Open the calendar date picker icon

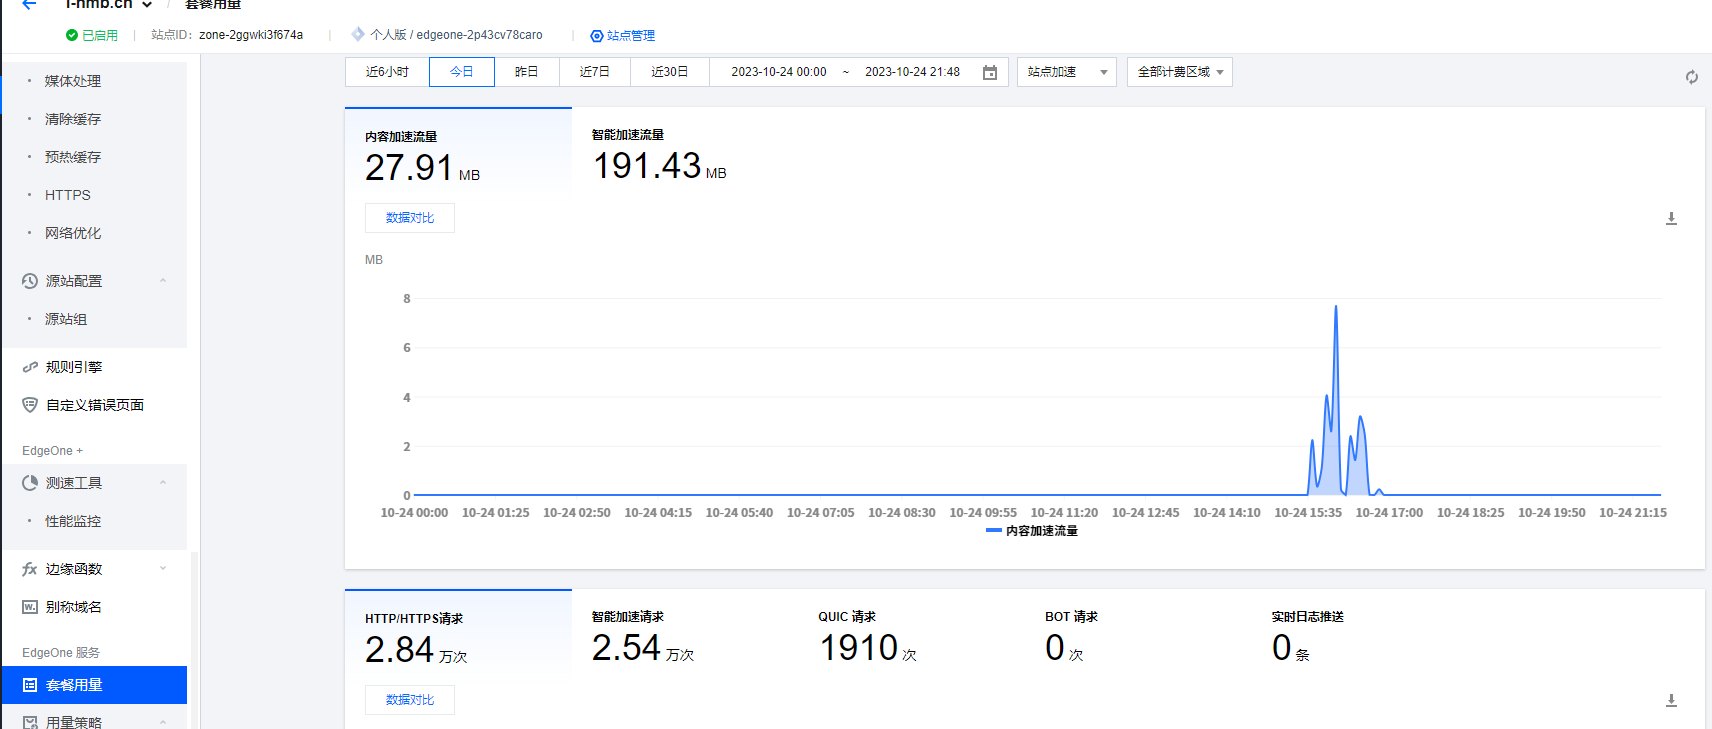[989, 72]
